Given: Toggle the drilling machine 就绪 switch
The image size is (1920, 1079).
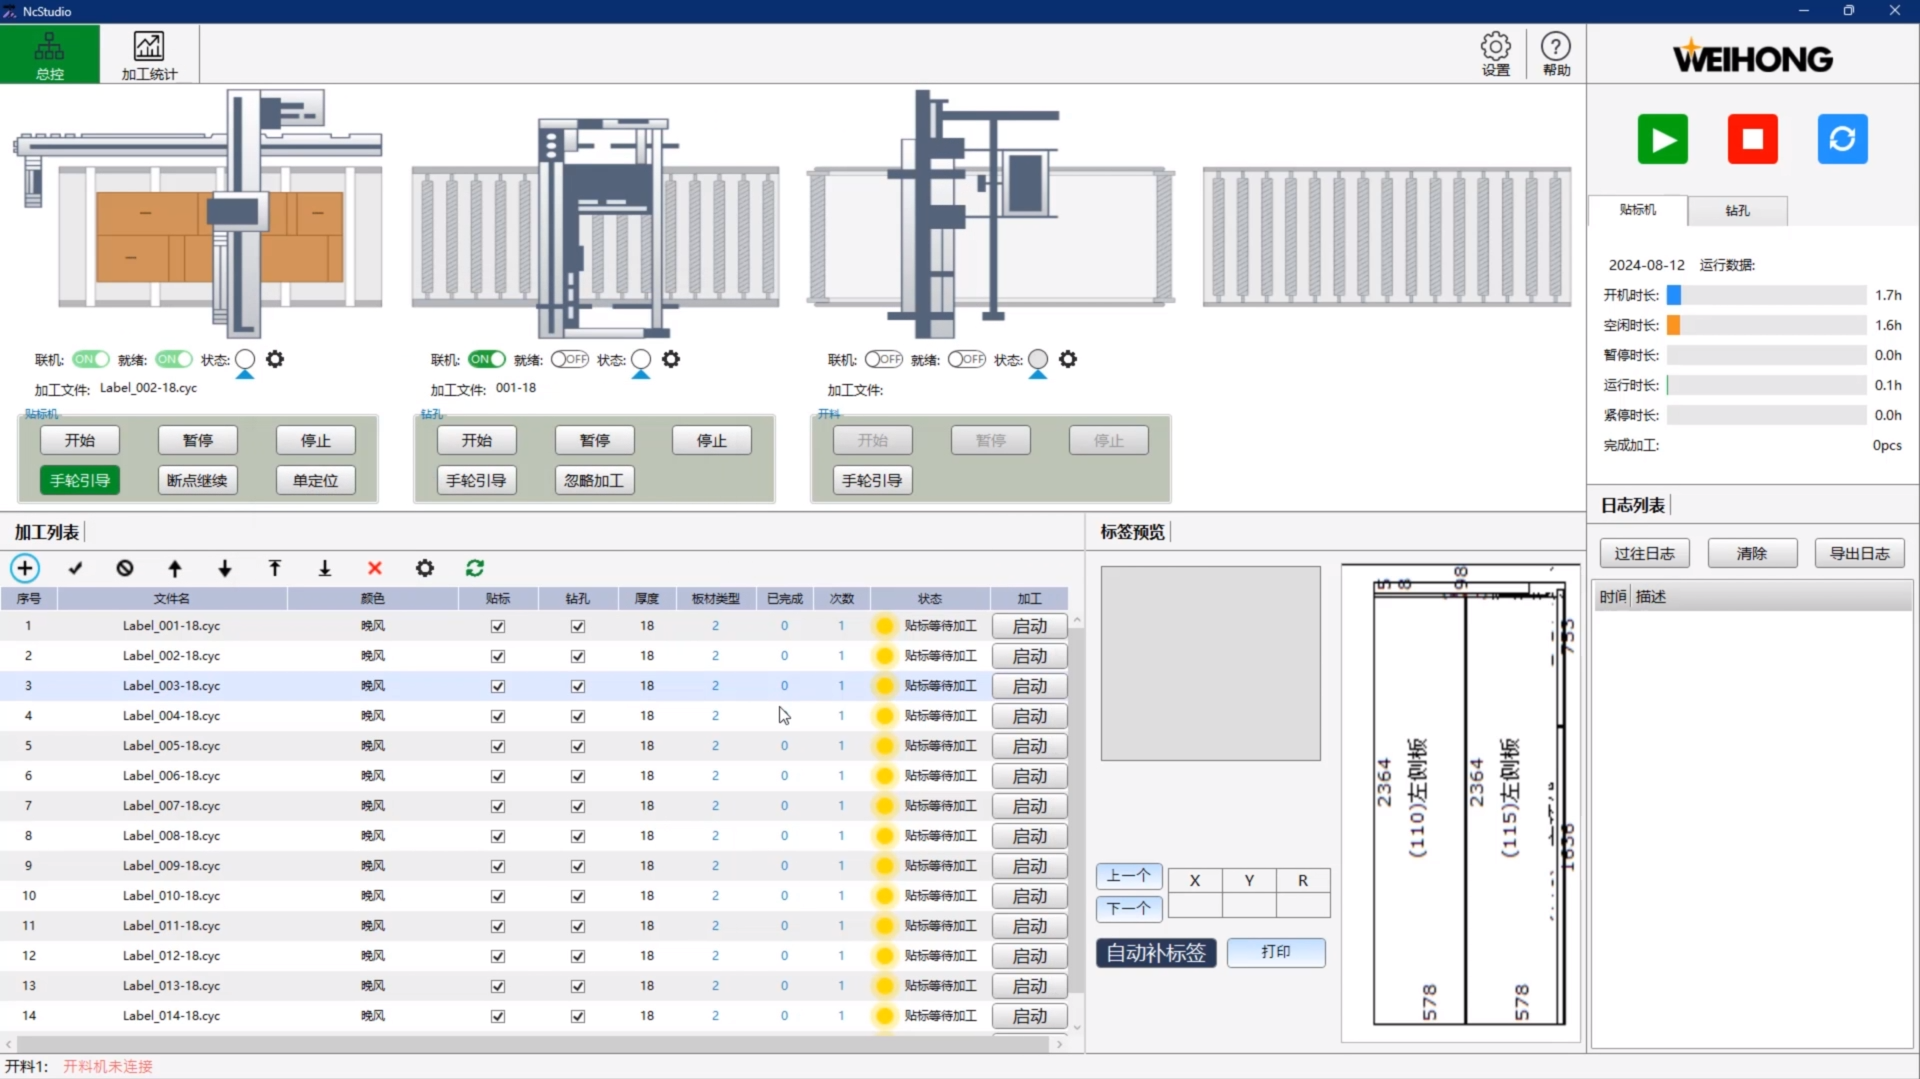Looking at the screenshot, I should point(570,359).
